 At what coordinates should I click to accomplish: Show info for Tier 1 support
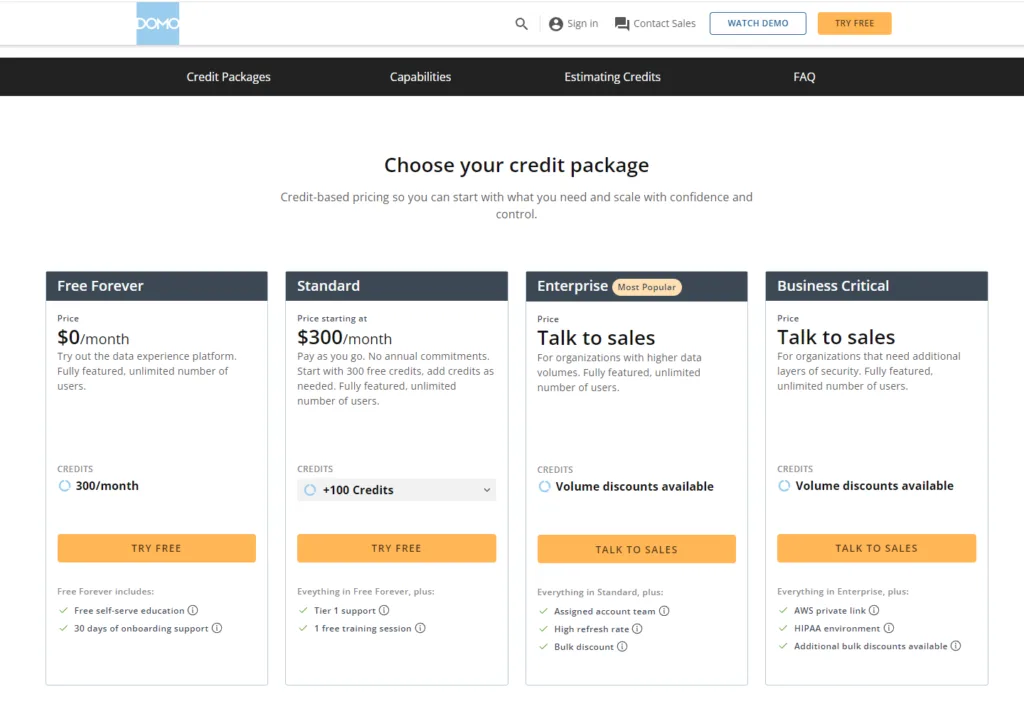coord(384,610)
